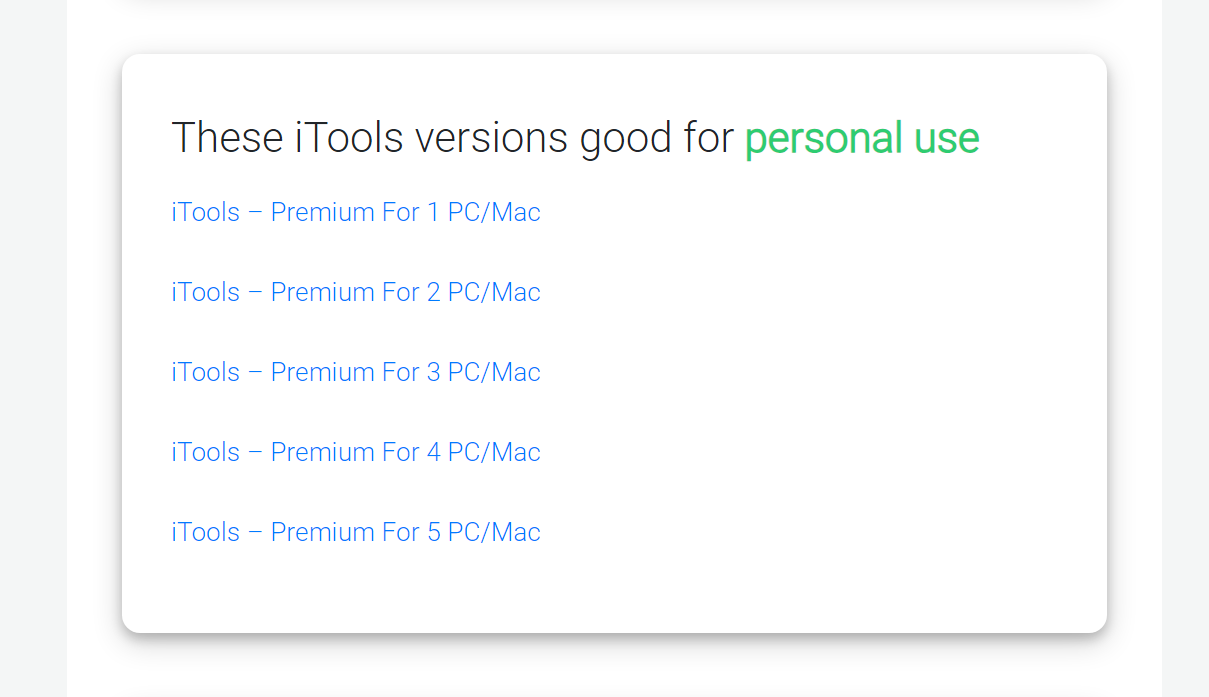This screenshot has width=1209, height=697.
Task: Click "PC/Mac" text in the 5-license link
Action: click(x=494, y=532)
